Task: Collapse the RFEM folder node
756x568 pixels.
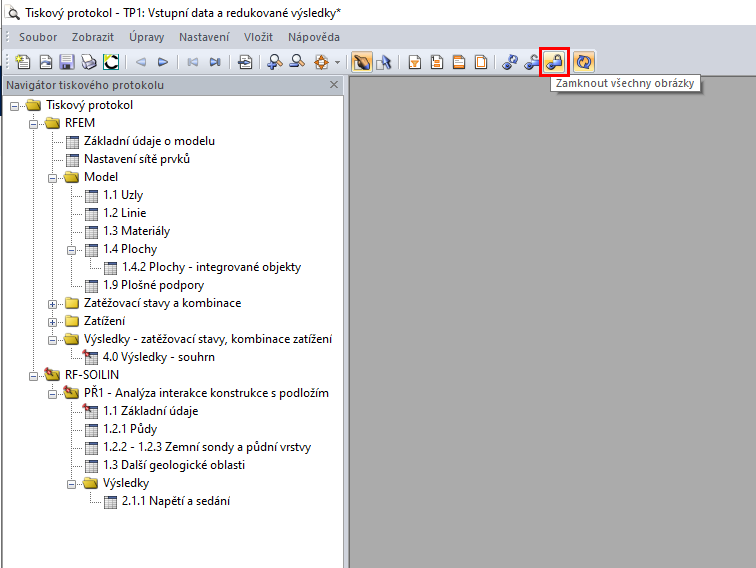Action: coord(33,124)
